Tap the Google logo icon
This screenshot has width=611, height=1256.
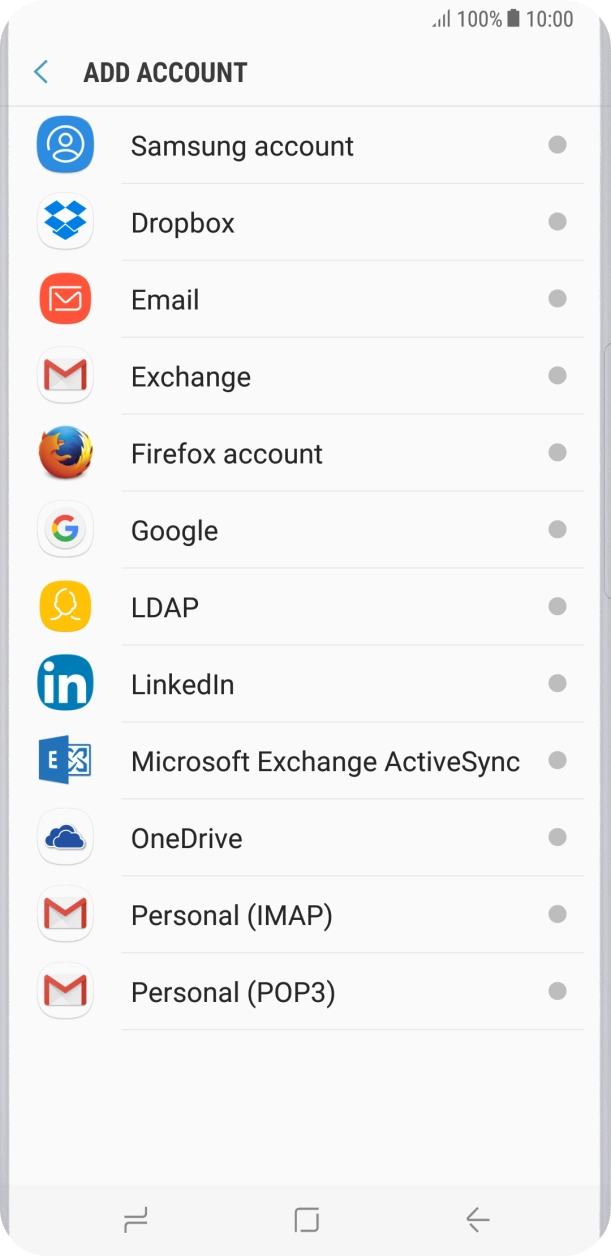(x=65, y=530)
